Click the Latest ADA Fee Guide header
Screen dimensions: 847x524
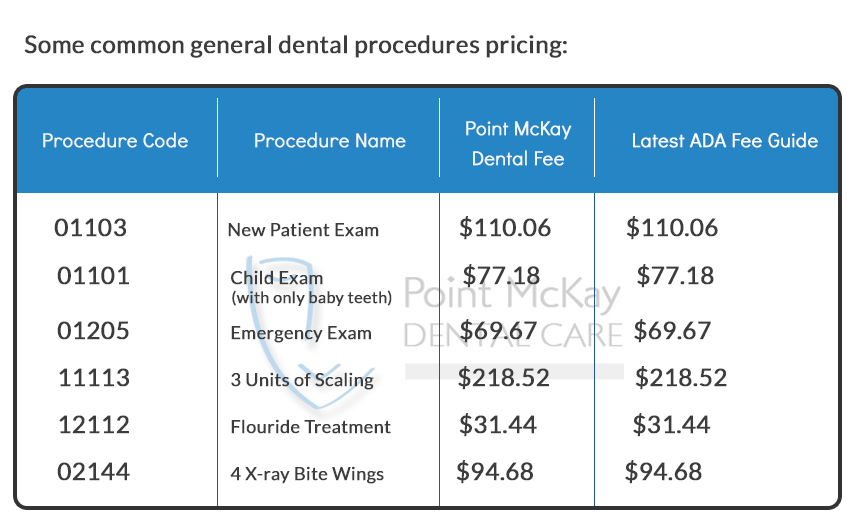click(725, 141)
